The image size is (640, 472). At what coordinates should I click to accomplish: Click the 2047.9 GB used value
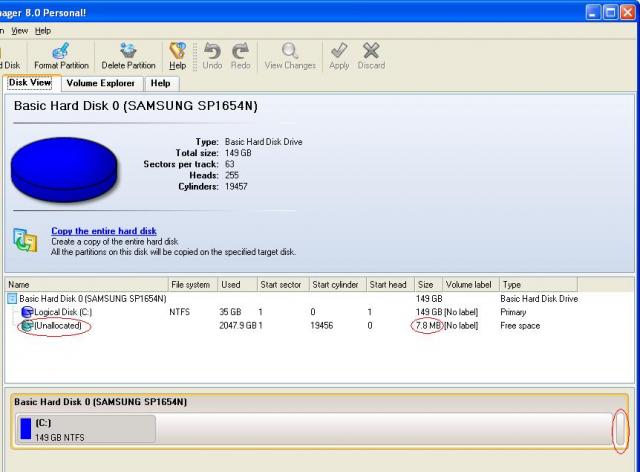pyautogui.click(x=238, y=325)
